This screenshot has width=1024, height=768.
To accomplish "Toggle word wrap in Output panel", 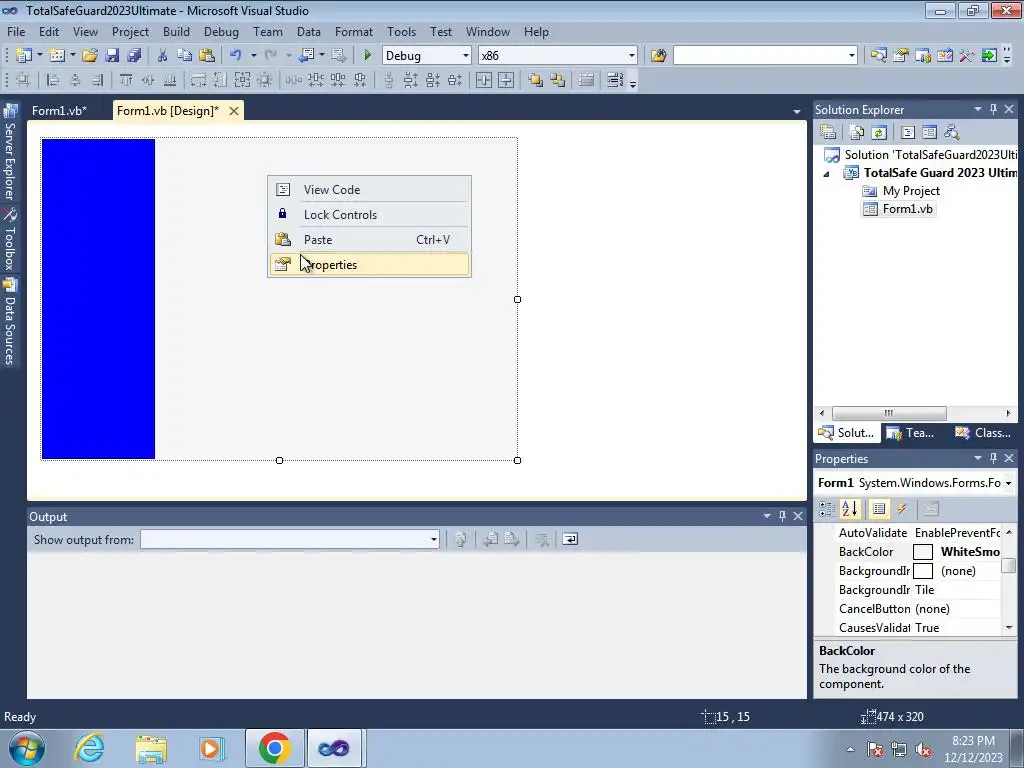I will click(570, 539).
